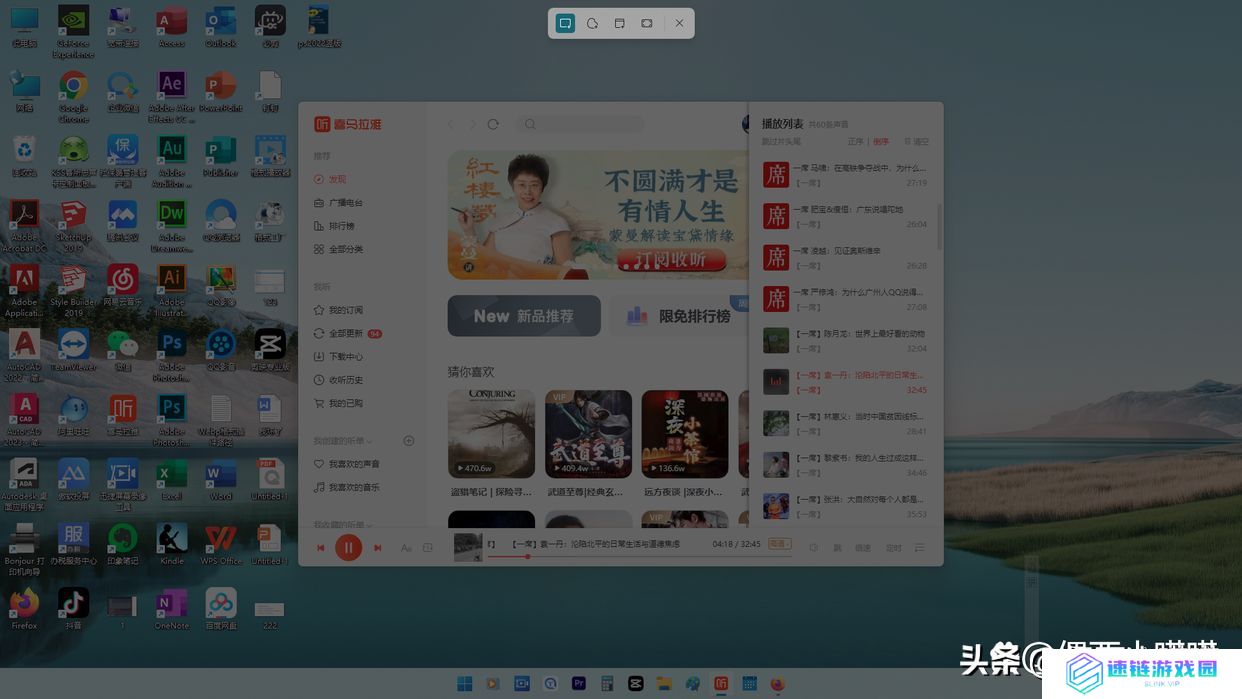Select freeform snip mode in snipping toolbar

click(592, 23)
